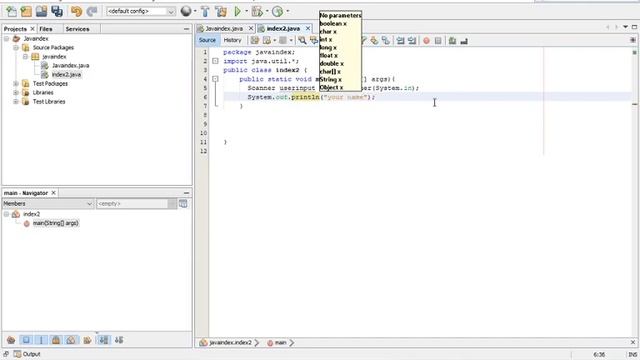Expand the Test Packages node

click(16, 84)
